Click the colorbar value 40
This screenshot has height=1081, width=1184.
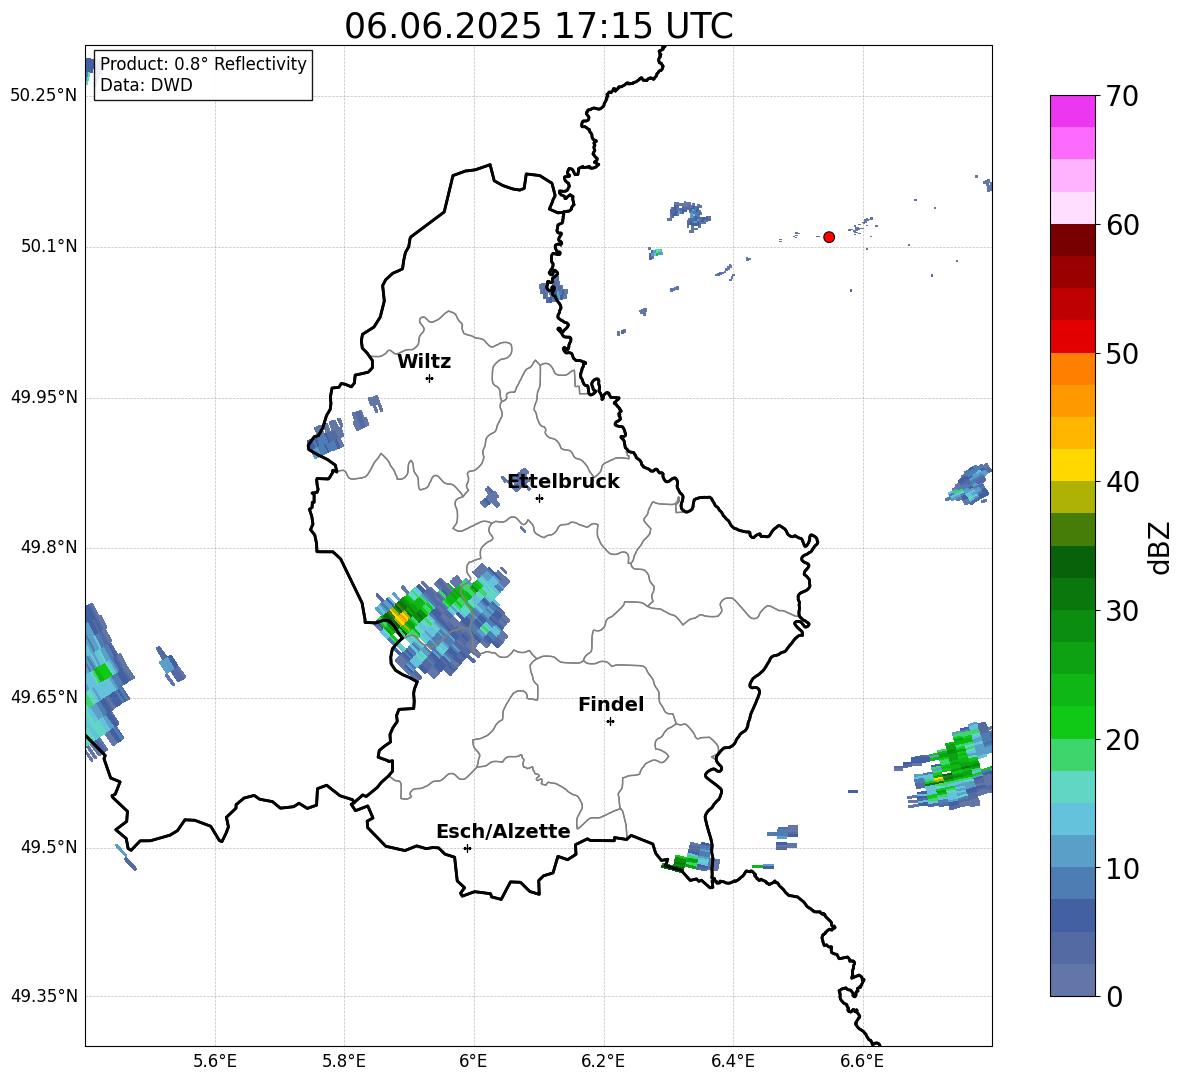[1122, 482]
